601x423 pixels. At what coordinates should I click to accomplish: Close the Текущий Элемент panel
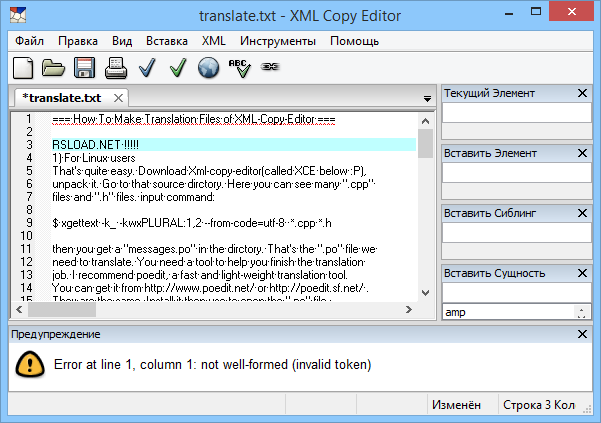[x=582, y=93]
